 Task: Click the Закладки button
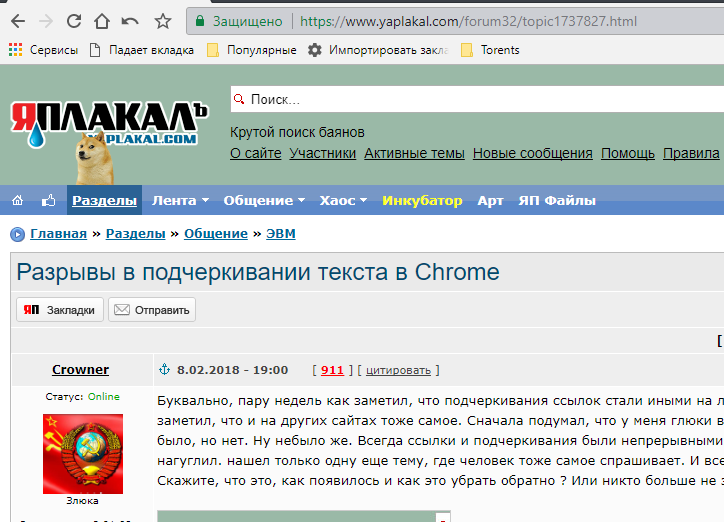[60, 310]
